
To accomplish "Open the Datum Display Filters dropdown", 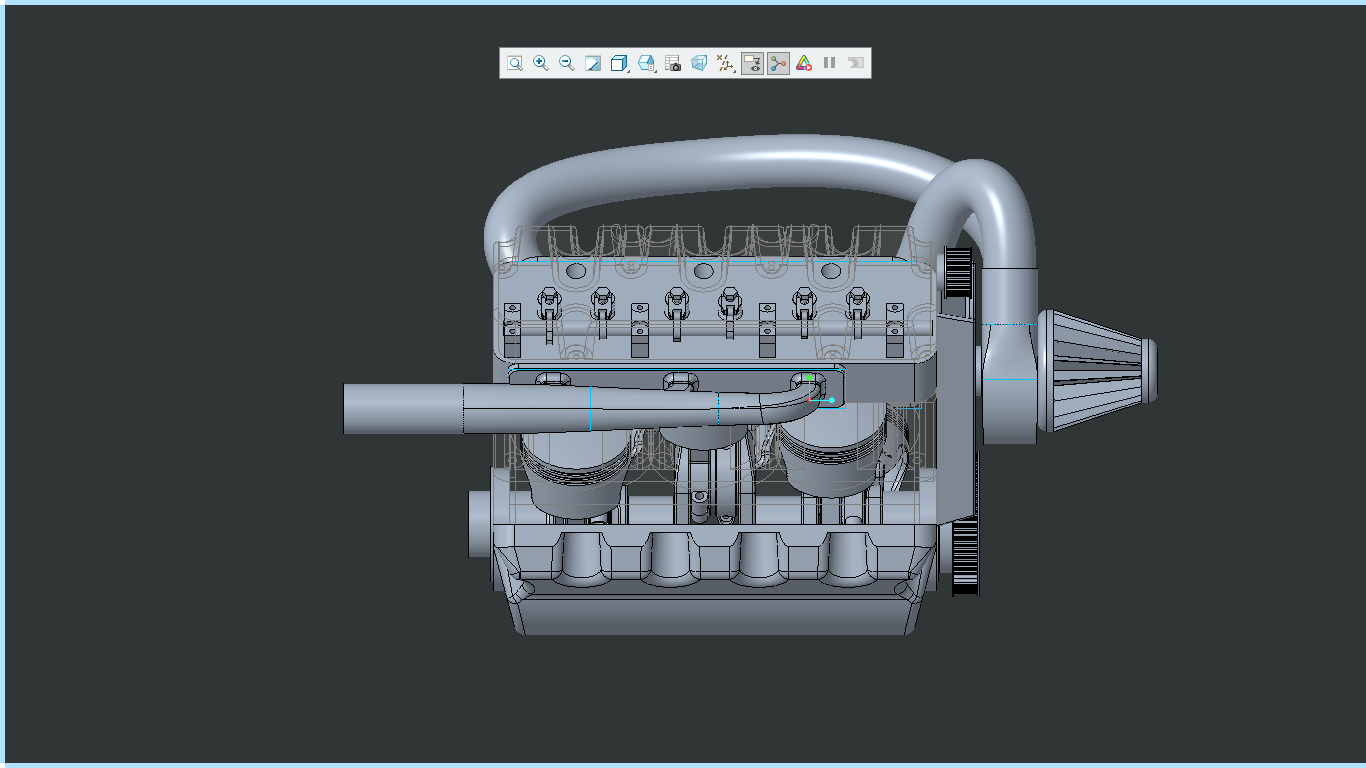I will (726, 63).
